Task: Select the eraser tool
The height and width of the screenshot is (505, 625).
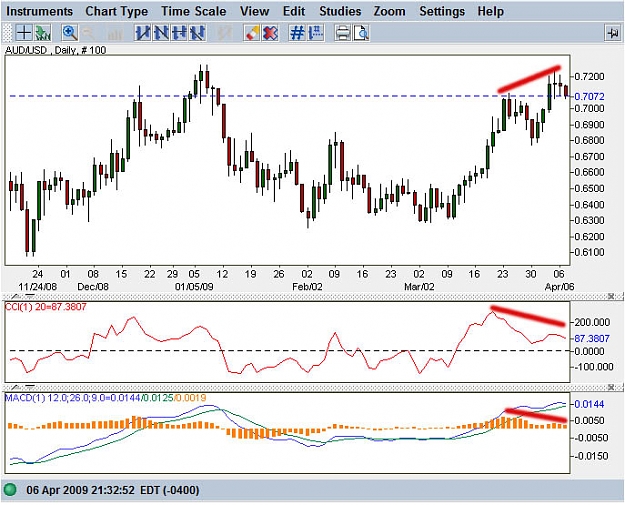Action: 252,33
